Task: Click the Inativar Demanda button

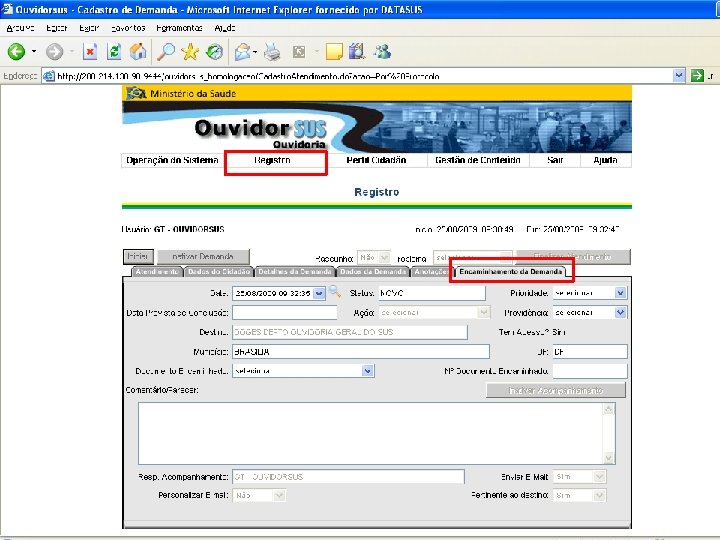Action: (x=203, y=257)
